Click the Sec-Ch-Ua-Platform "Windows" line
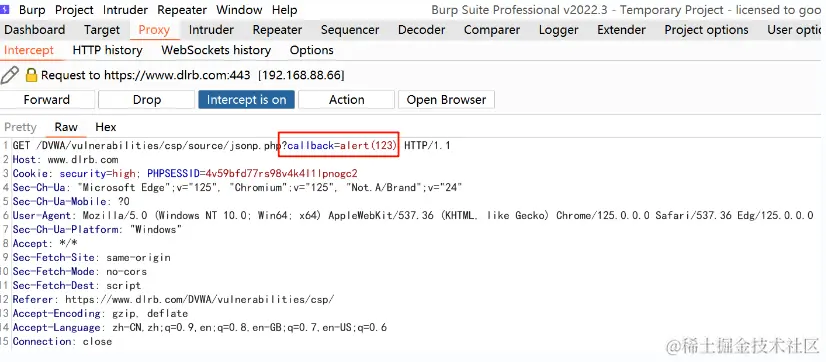Viewport: 826px width, 362px height. (x=97, y=229)
